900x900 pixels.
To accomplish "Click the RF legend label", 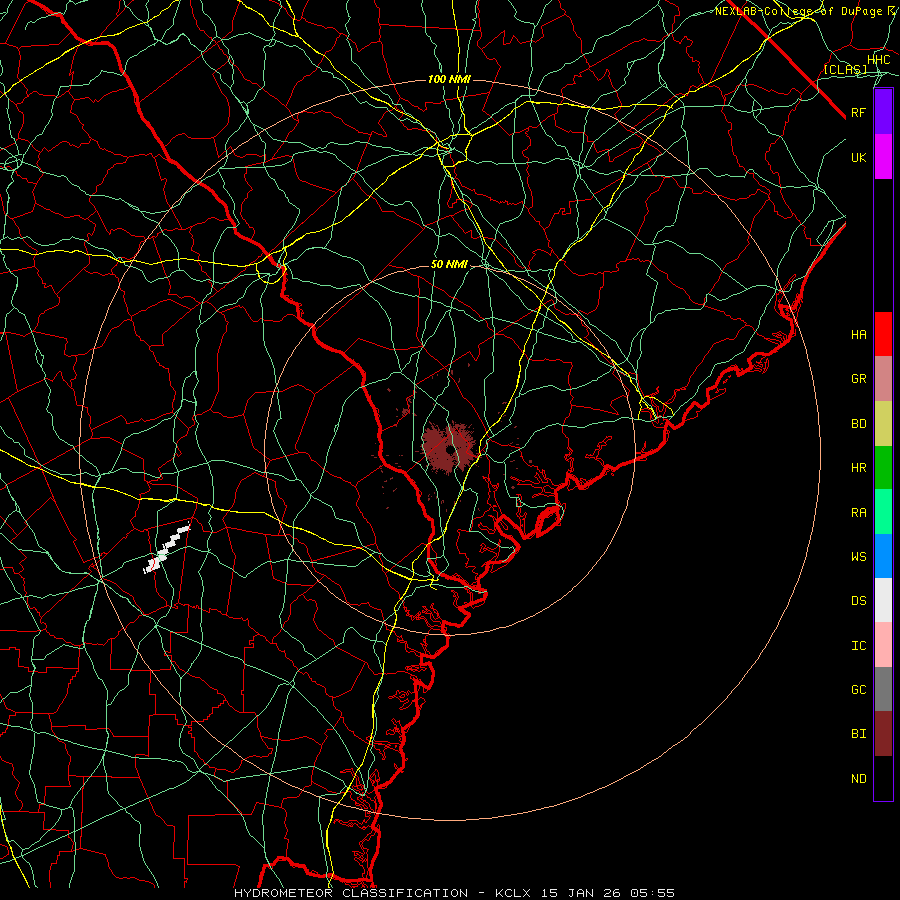I will pos(858,112).
